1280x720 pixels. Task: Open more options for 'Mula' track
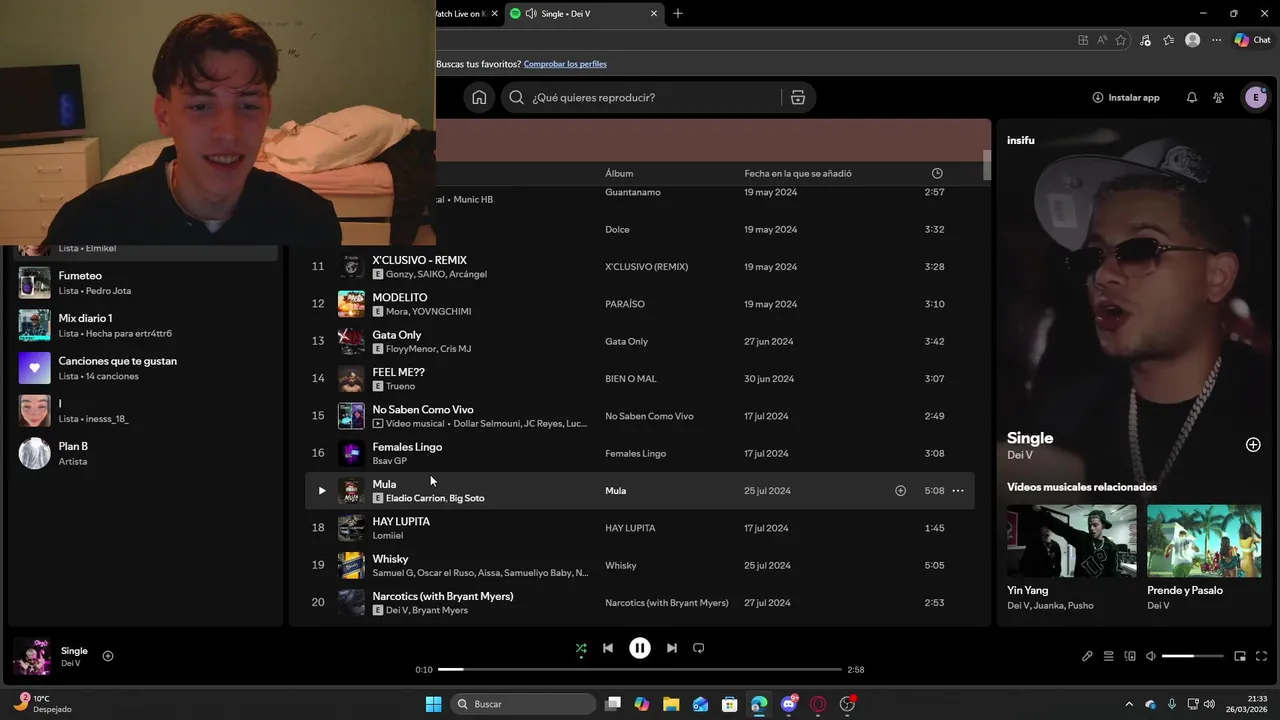(x=957, y=491)
